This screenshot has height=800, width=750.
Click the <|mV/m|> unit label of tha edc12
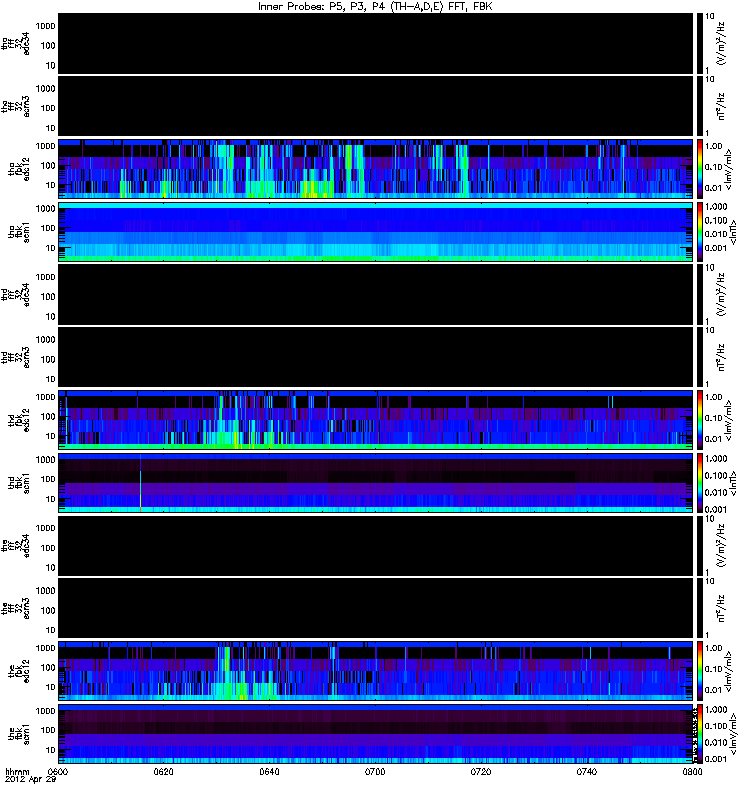728,169
